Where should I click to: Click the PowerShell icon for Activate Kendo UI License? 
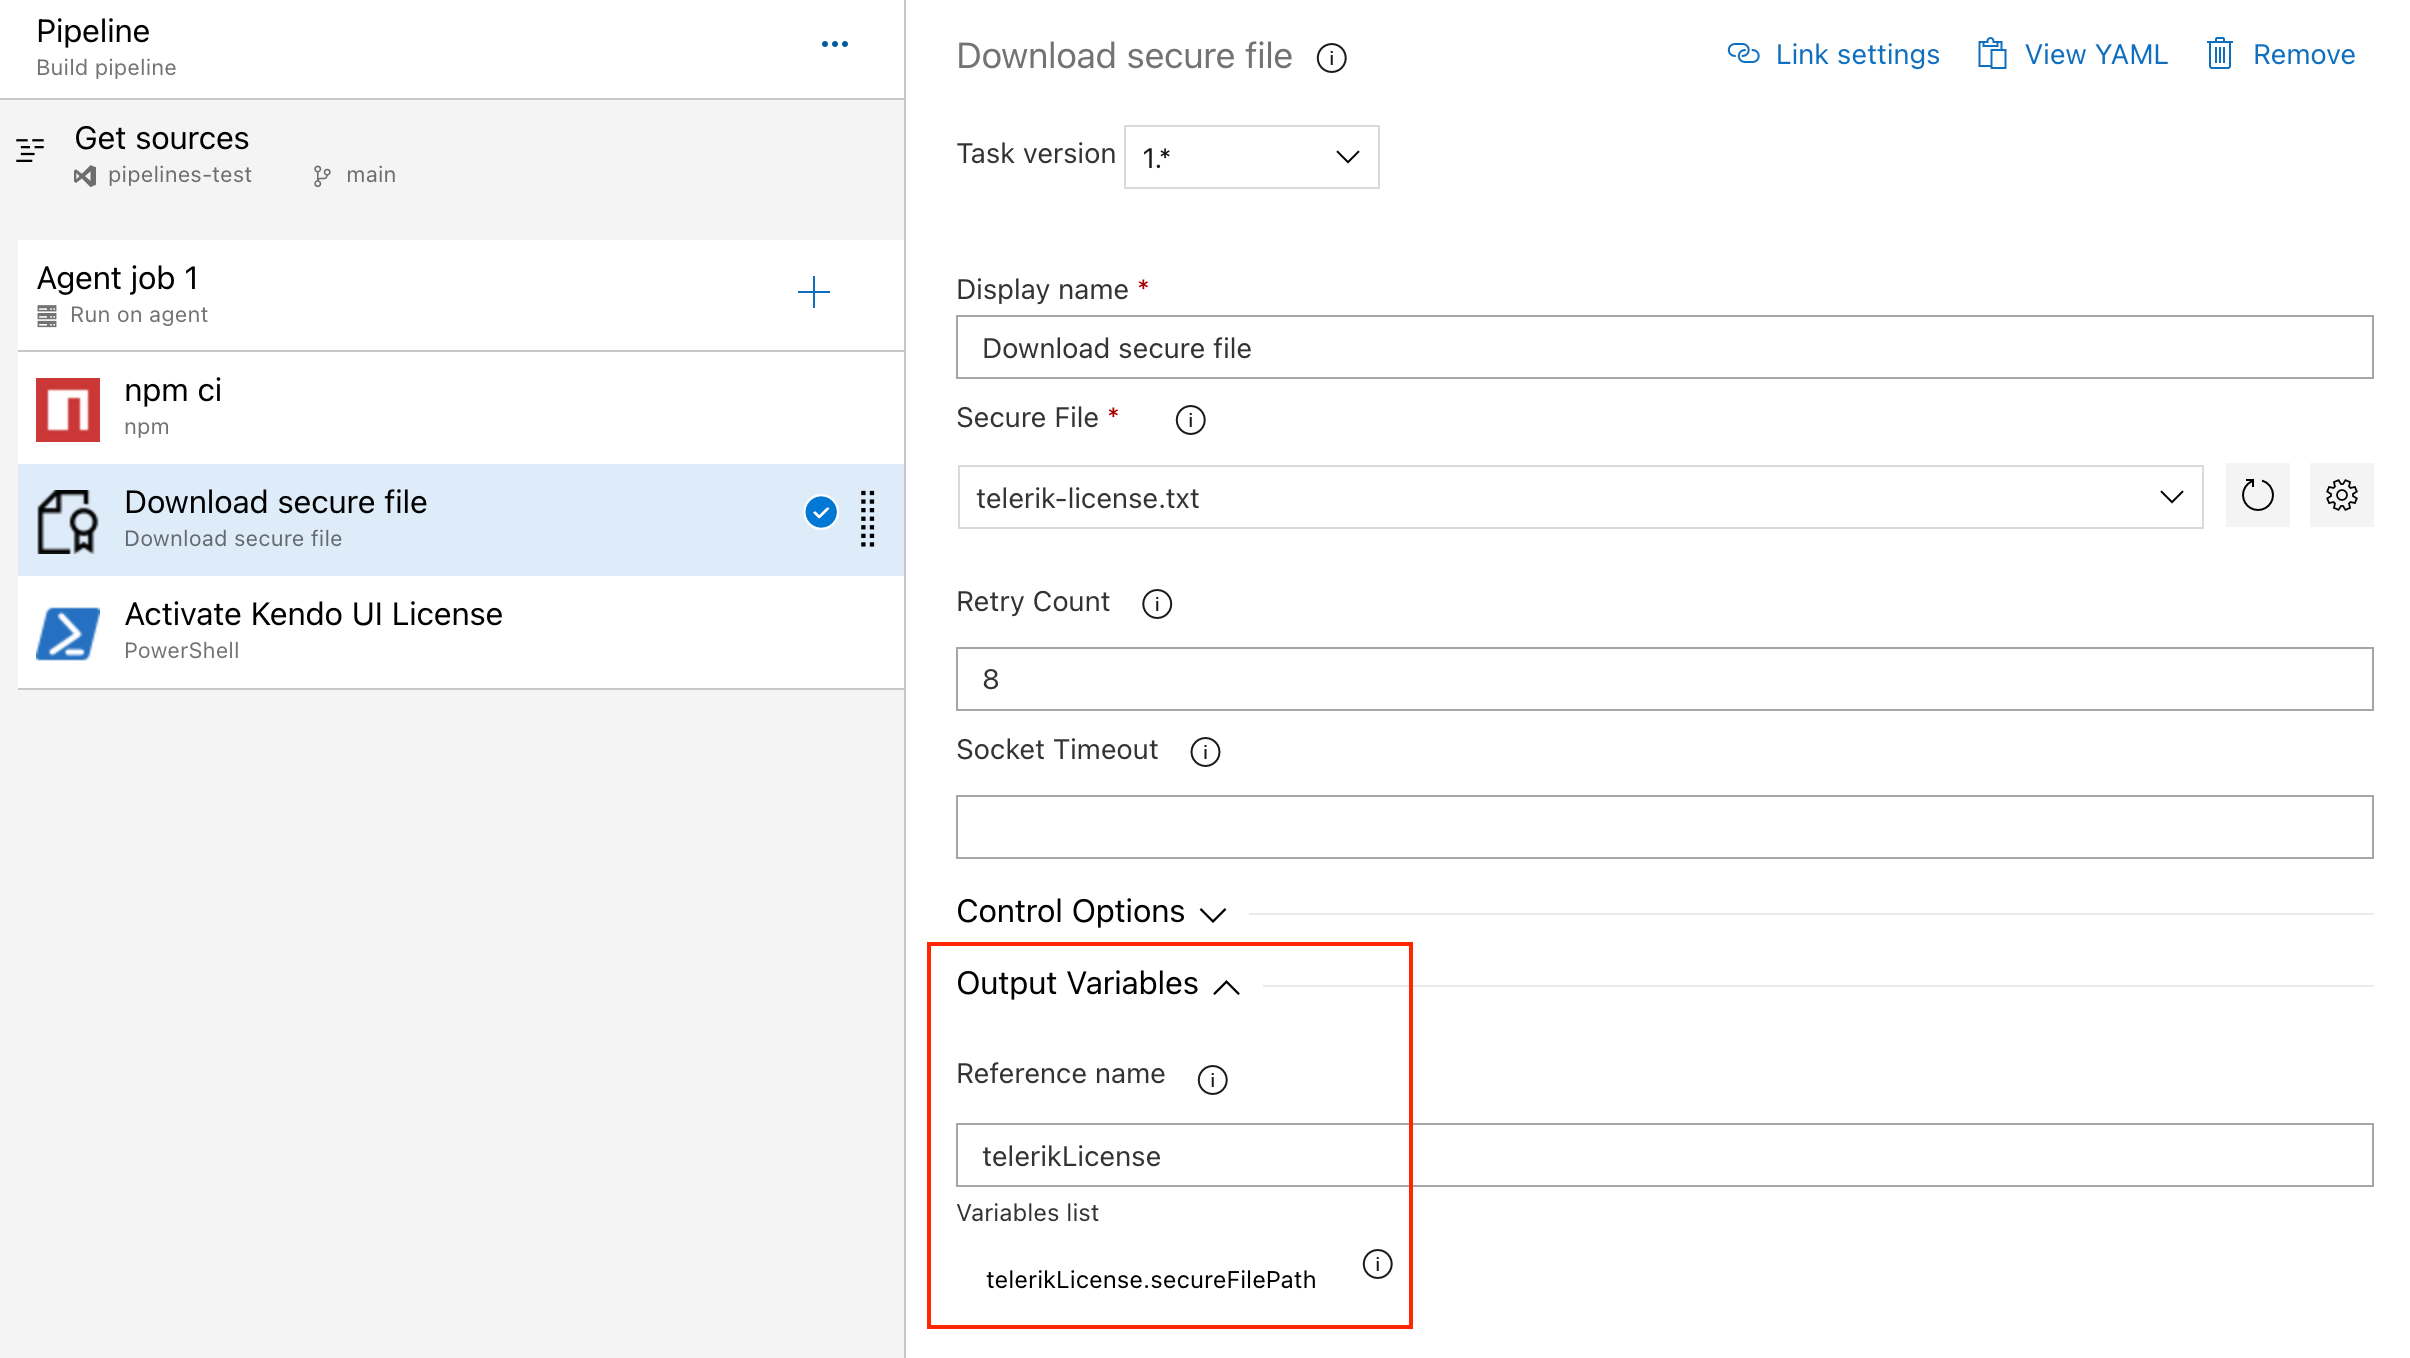(67, 632)
